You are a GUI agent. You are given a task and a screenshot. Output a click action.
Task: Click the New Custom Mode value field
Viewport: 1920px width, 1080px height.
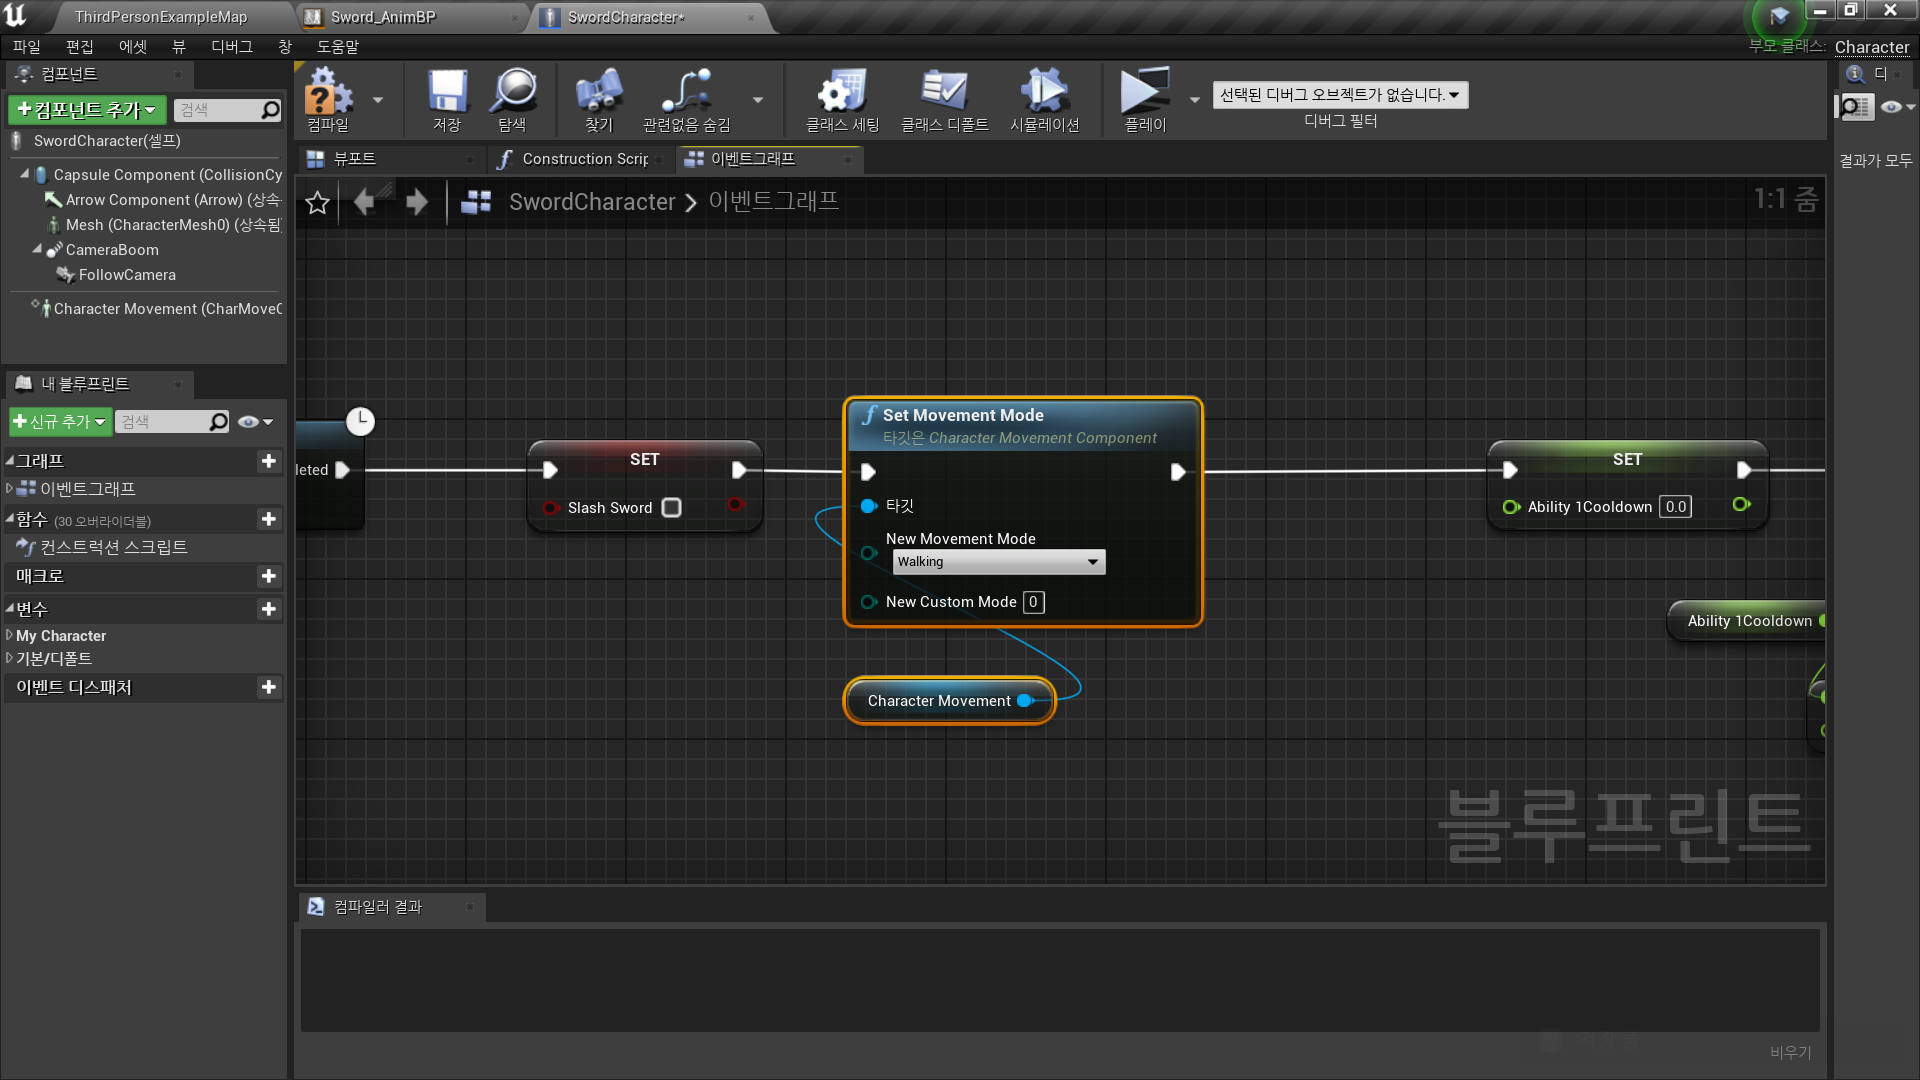(1033, 602)
